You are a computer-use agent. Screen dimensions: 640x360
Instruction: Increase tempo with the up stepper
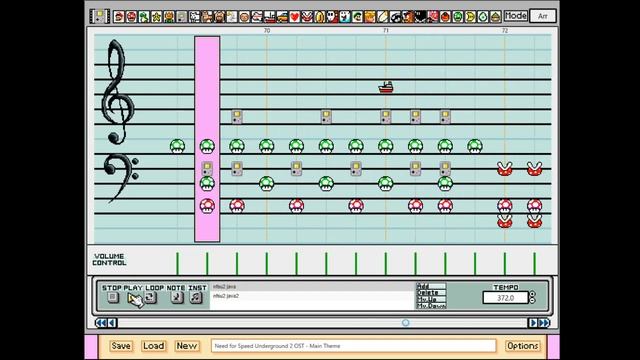(532, 294)
